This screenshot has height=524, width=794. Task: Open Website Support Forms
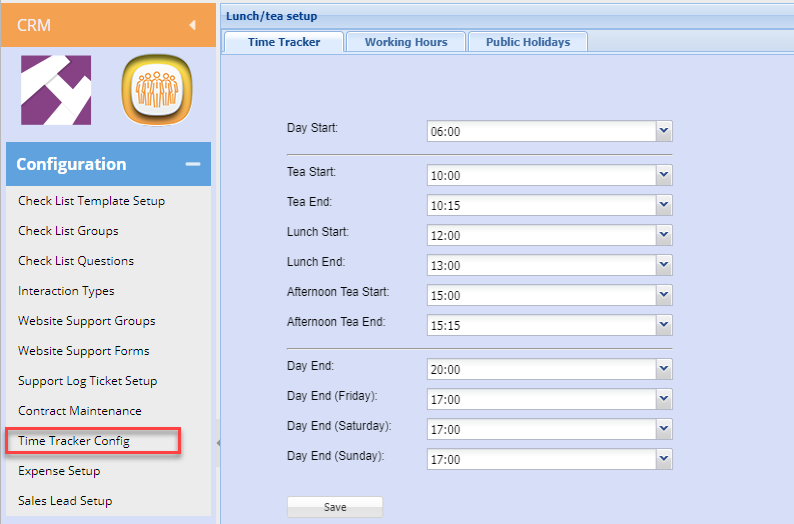pyautogui.click(x=84, y=350)
